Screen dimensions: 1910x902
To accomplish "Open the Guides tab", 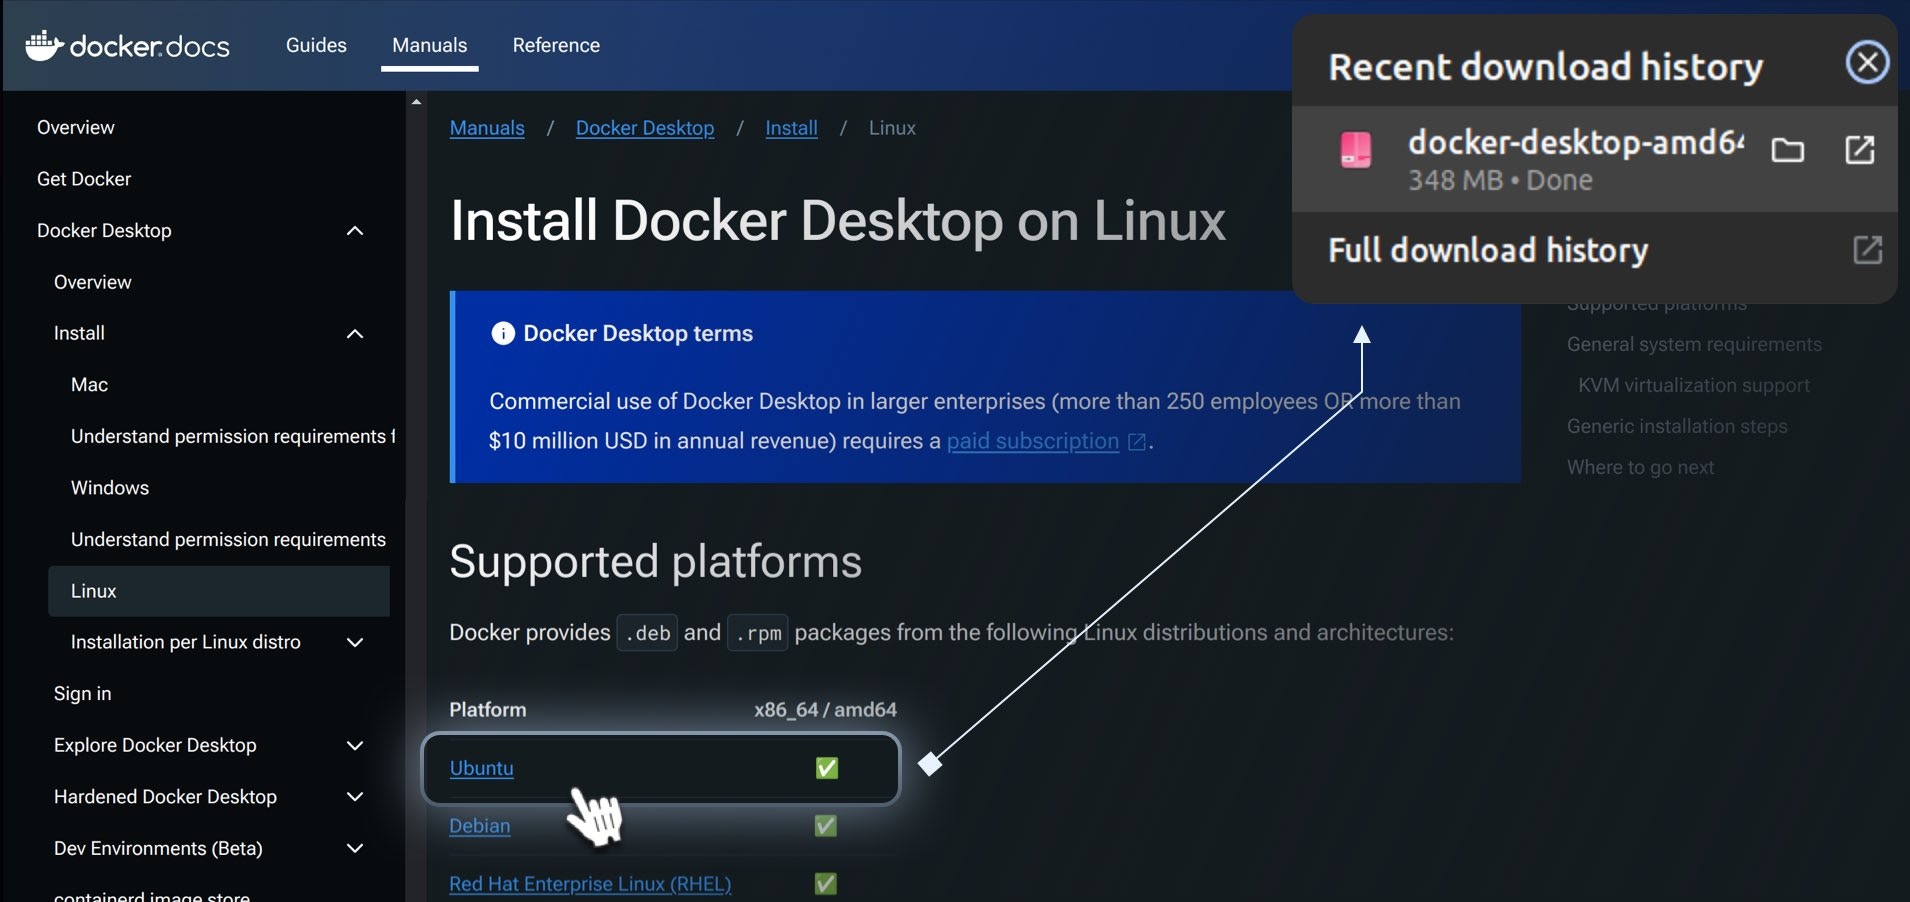I will point(316,45).
